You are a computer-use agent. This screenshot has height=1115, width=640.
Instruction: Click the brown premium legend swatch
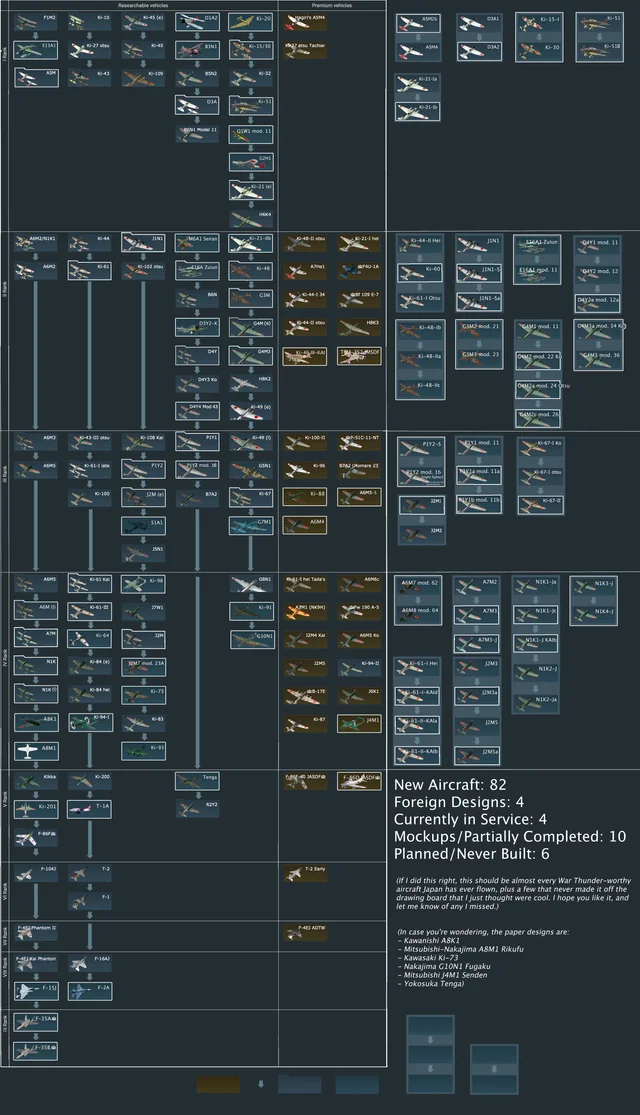pyautogui.click(x=218, y=1084)
